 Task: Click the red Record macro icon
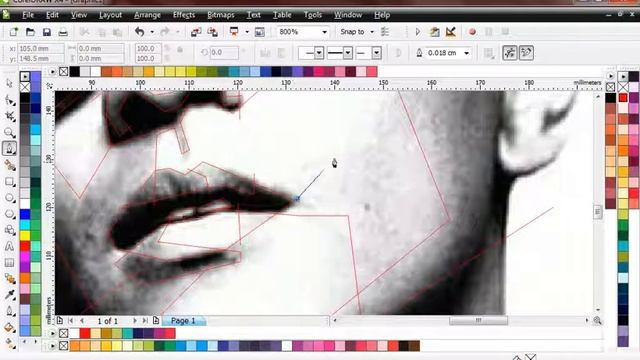(472, 32)
